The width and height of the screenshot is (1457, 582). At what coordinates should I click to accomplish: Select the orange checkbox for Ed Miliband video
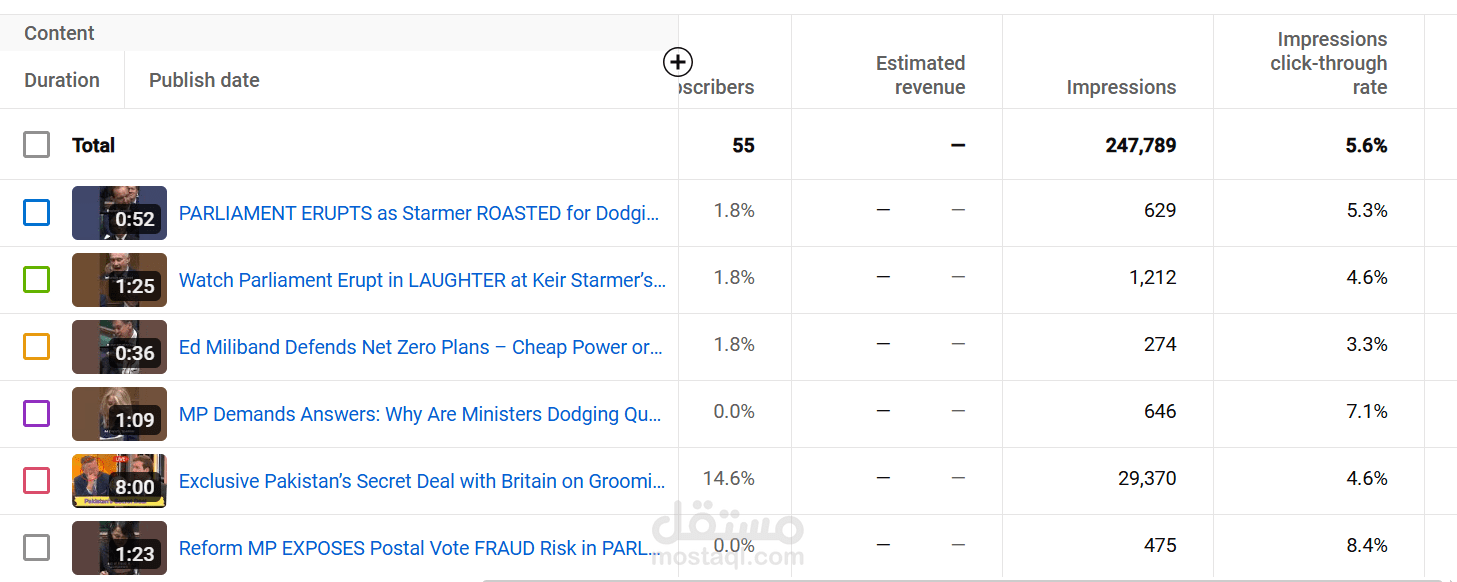(x=37, y=346)
